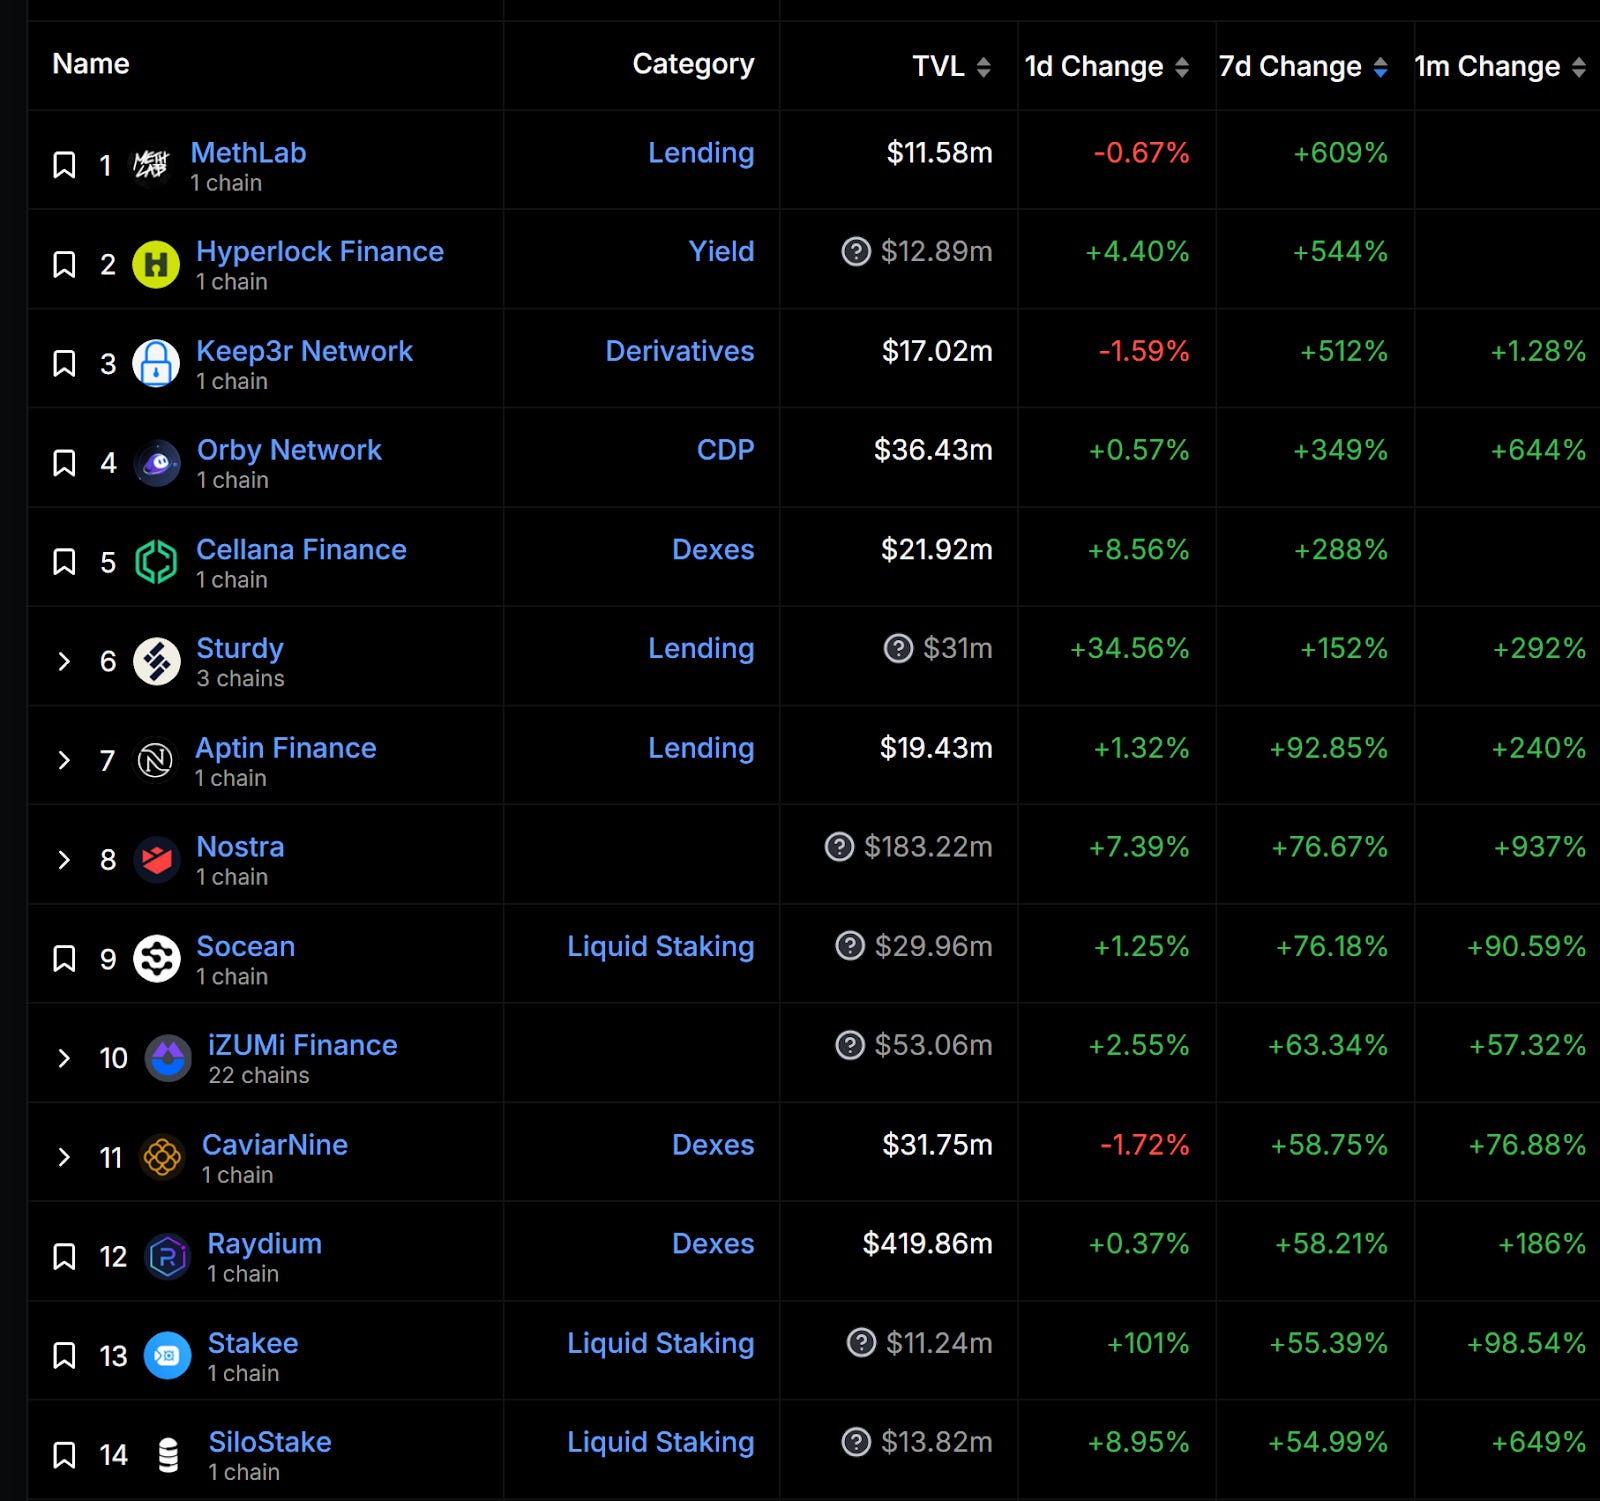Viewport: 1600px width, 1501px height.
Task: Click the question mark beside Socean TVL
Action: point(850,946)
